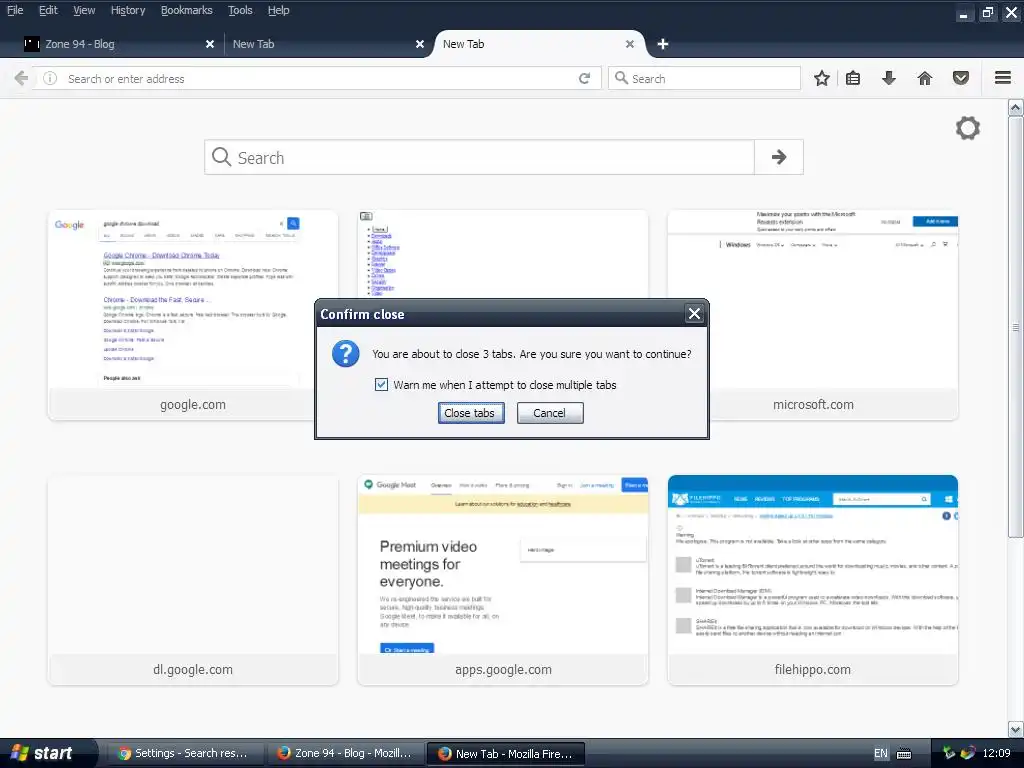
Task: Confirm with Close tabs button
Action: 471,413
